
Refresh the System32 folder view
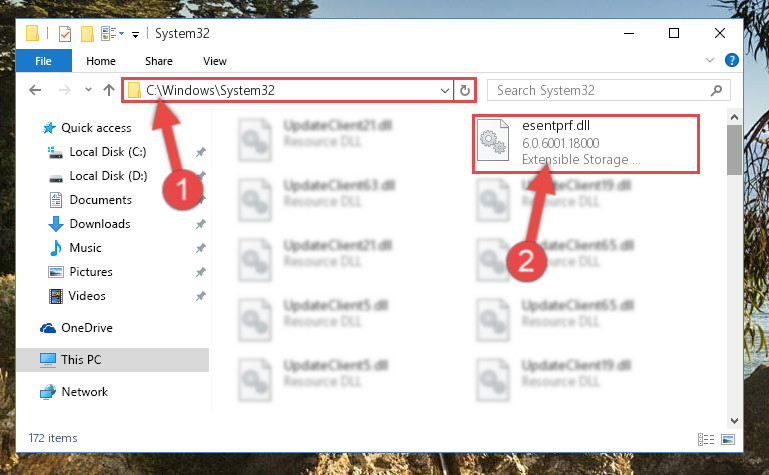(464, 90)
